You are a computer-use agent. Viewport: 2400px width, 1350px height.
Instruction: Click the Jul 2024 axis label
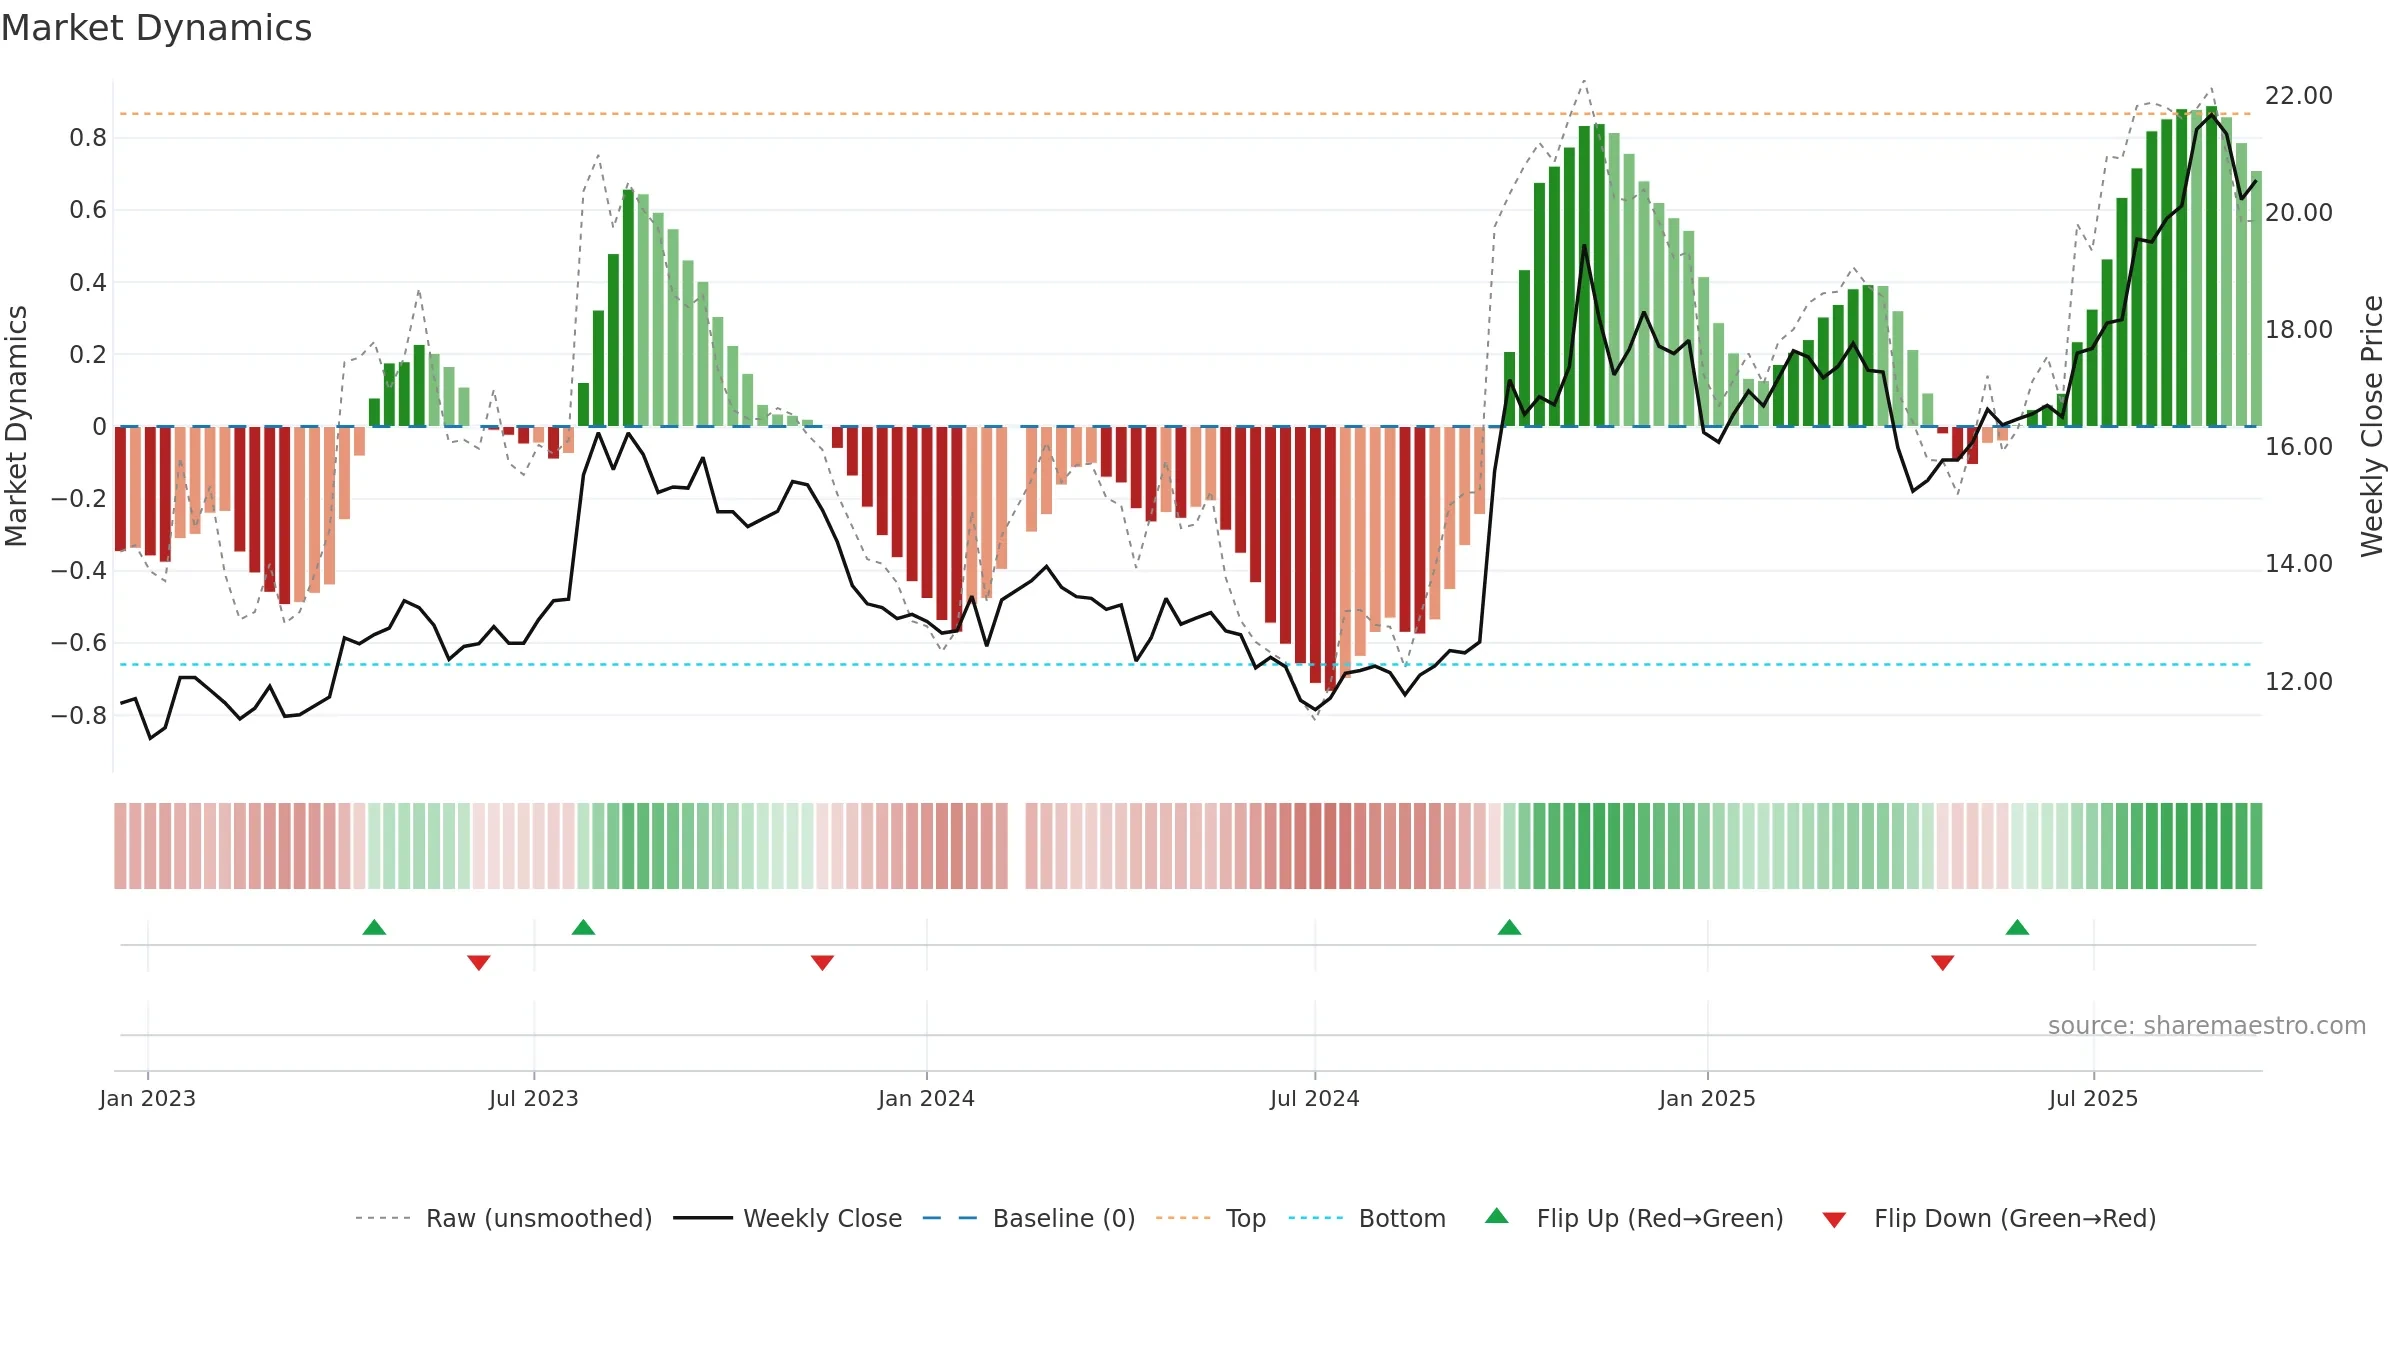click(1315, 1098)
